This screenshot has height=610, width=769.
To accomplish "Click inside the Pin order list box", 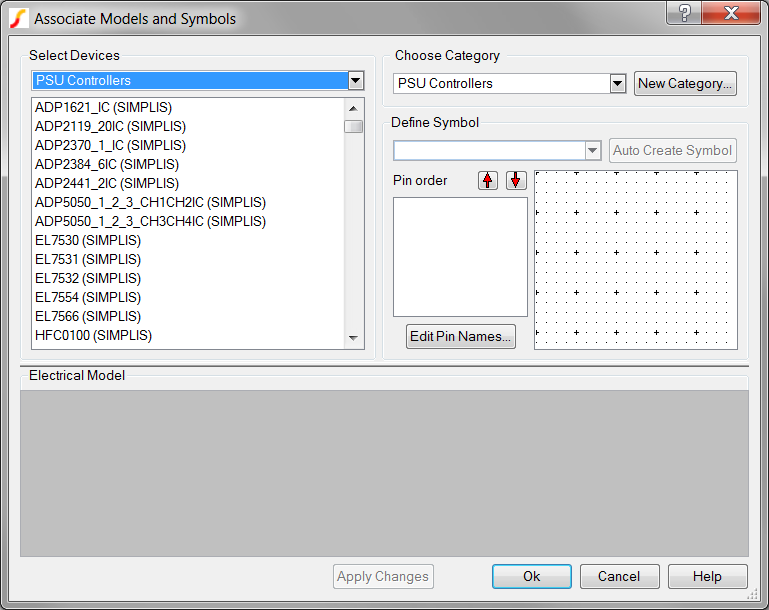I will click(x=460, y=257).
